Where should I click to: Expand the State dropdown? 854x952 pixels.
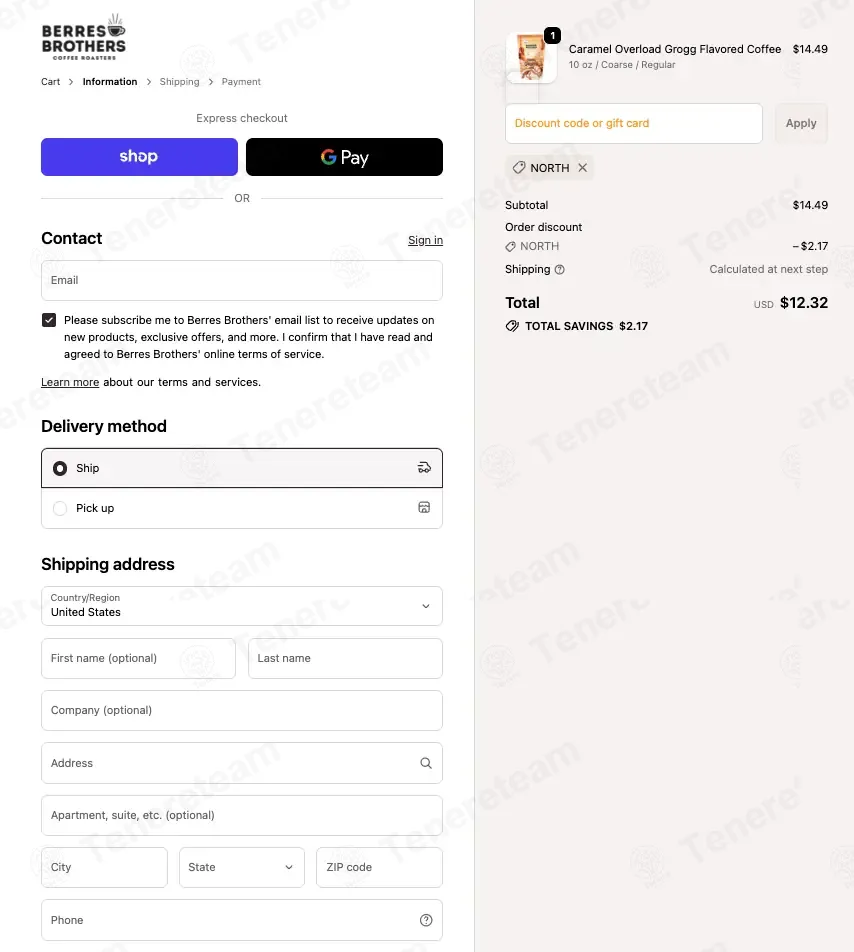[x=242, y=868]
